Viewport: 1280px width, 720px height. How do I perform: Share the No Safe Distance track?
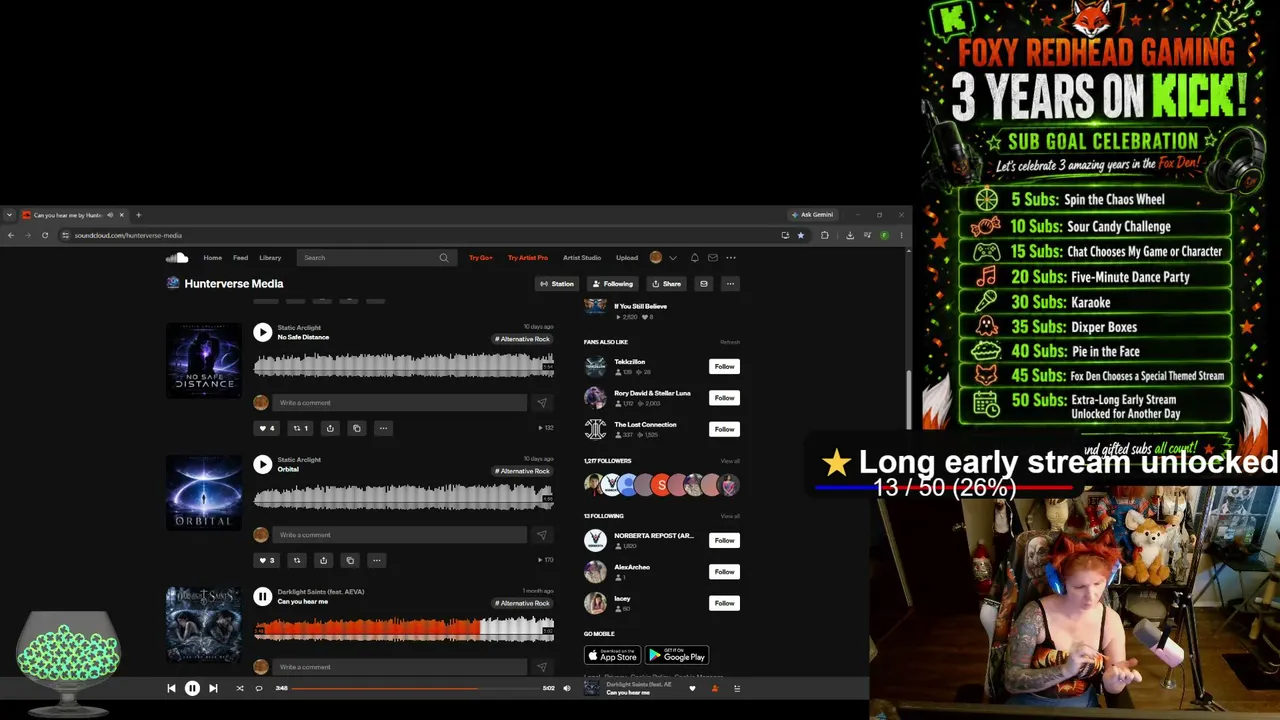click(330, 428)
